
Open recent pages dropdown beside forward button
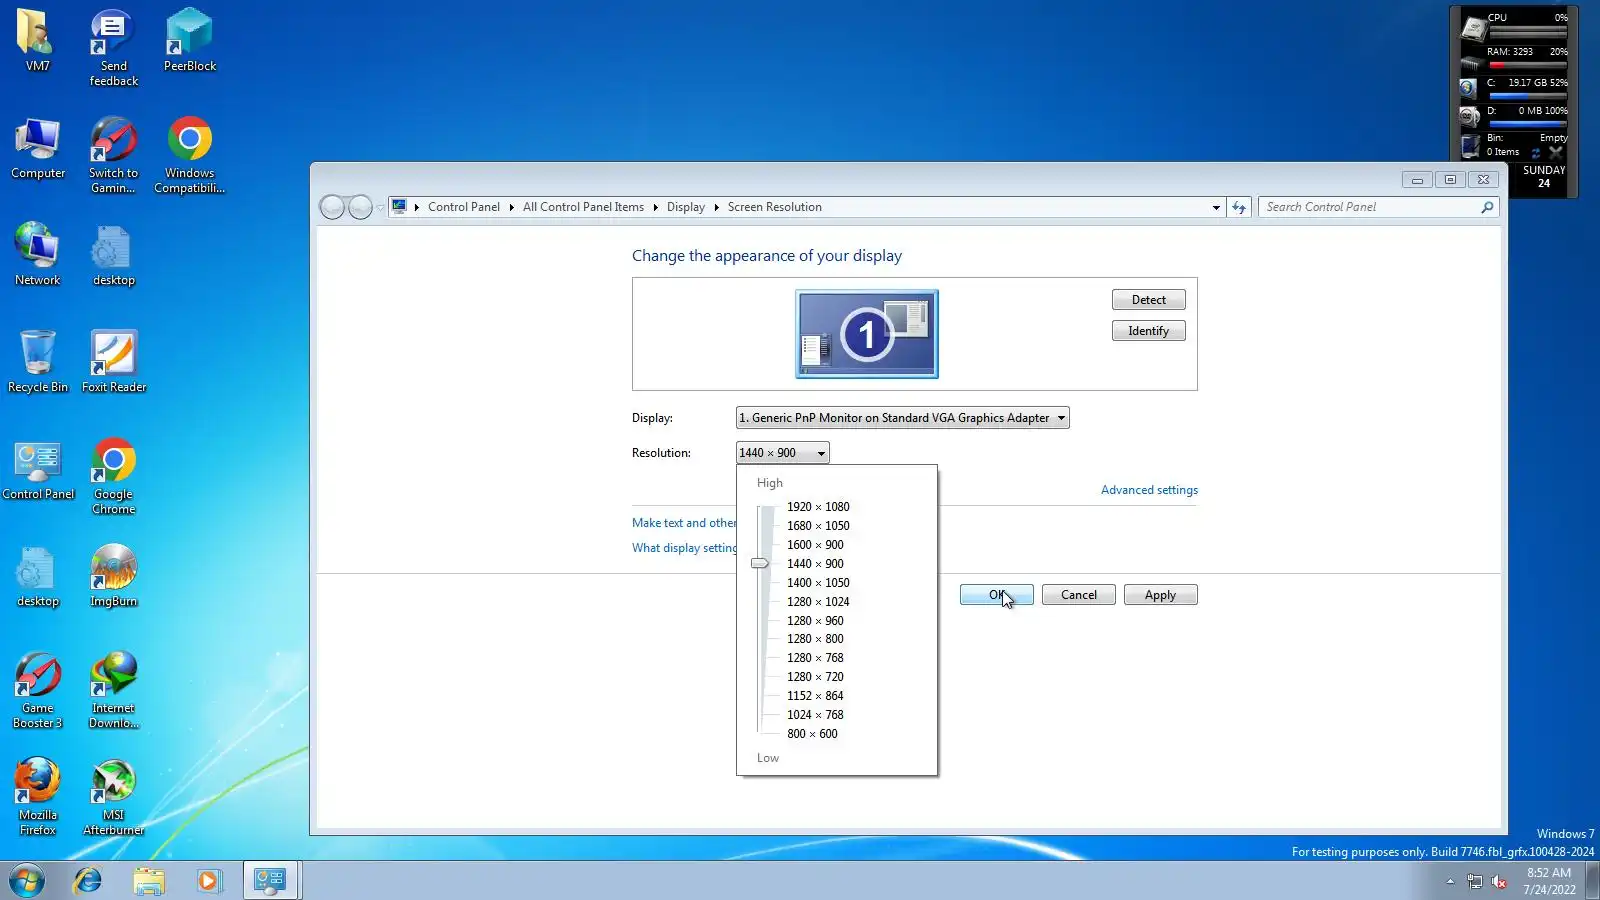pos(380,207)
